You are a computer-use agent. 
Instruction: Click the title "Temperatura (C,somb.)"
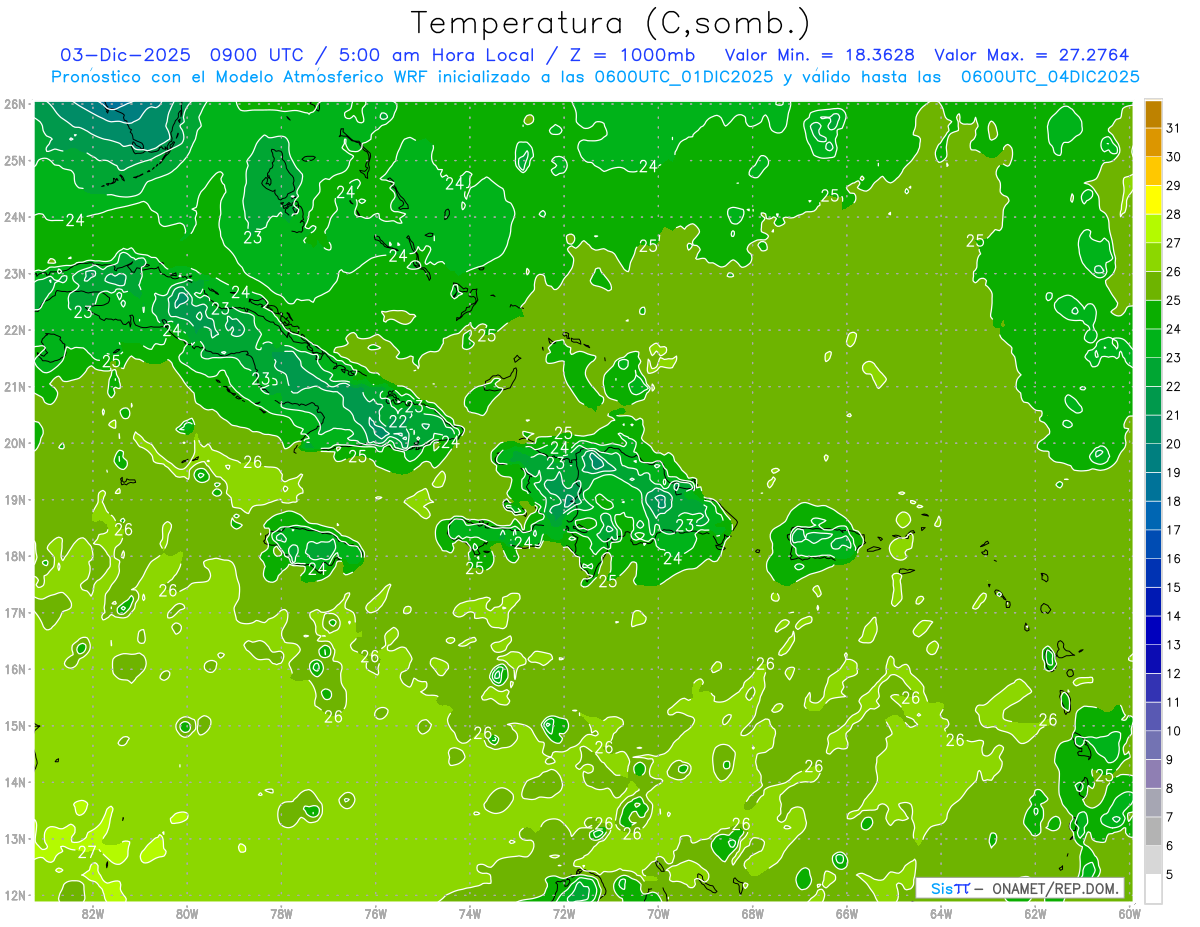612,23
